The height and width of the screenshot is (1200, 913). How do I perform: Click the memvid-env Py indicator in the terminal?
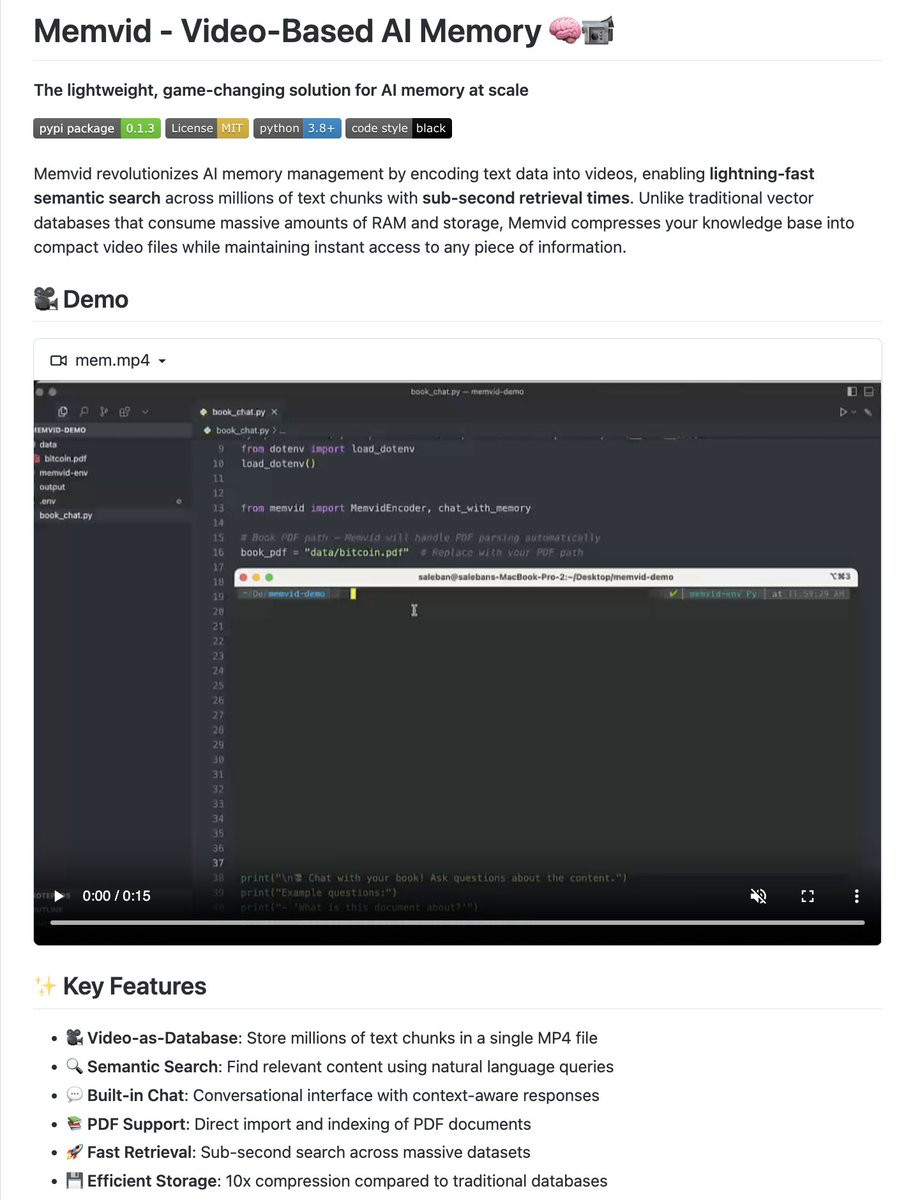tap(722, 594)
